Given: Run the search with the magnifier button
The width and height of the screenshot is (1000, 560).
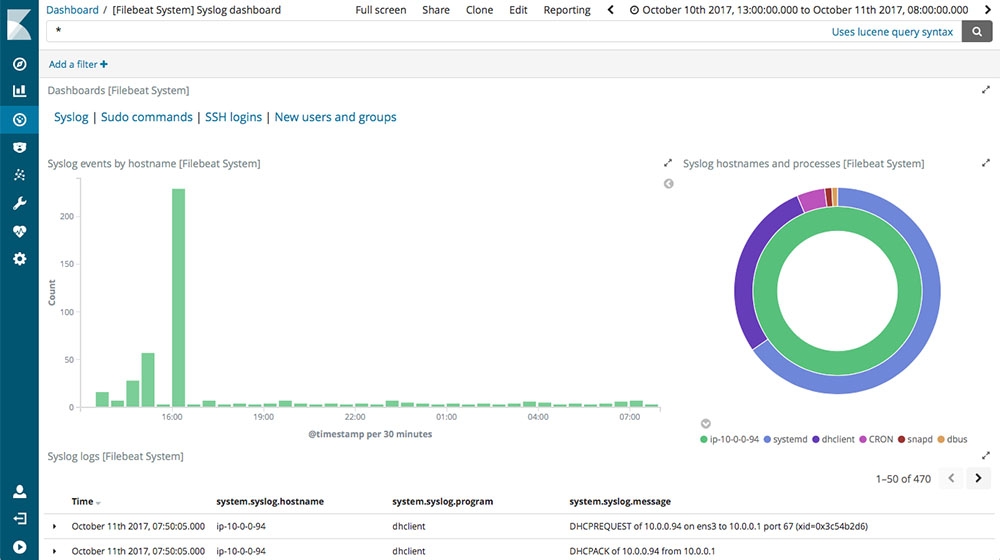Looking at the screenshot, I should coord(976,31).
